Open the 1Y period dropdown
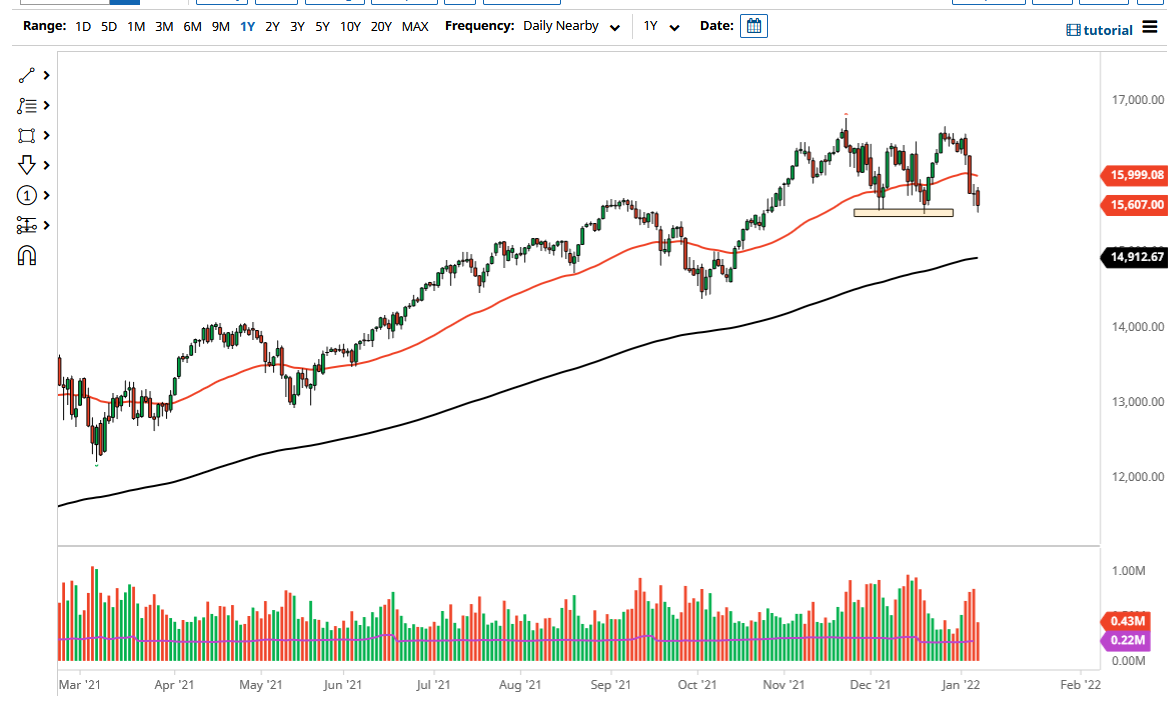This screenshot has width=1171, height=701. [662, 26]
